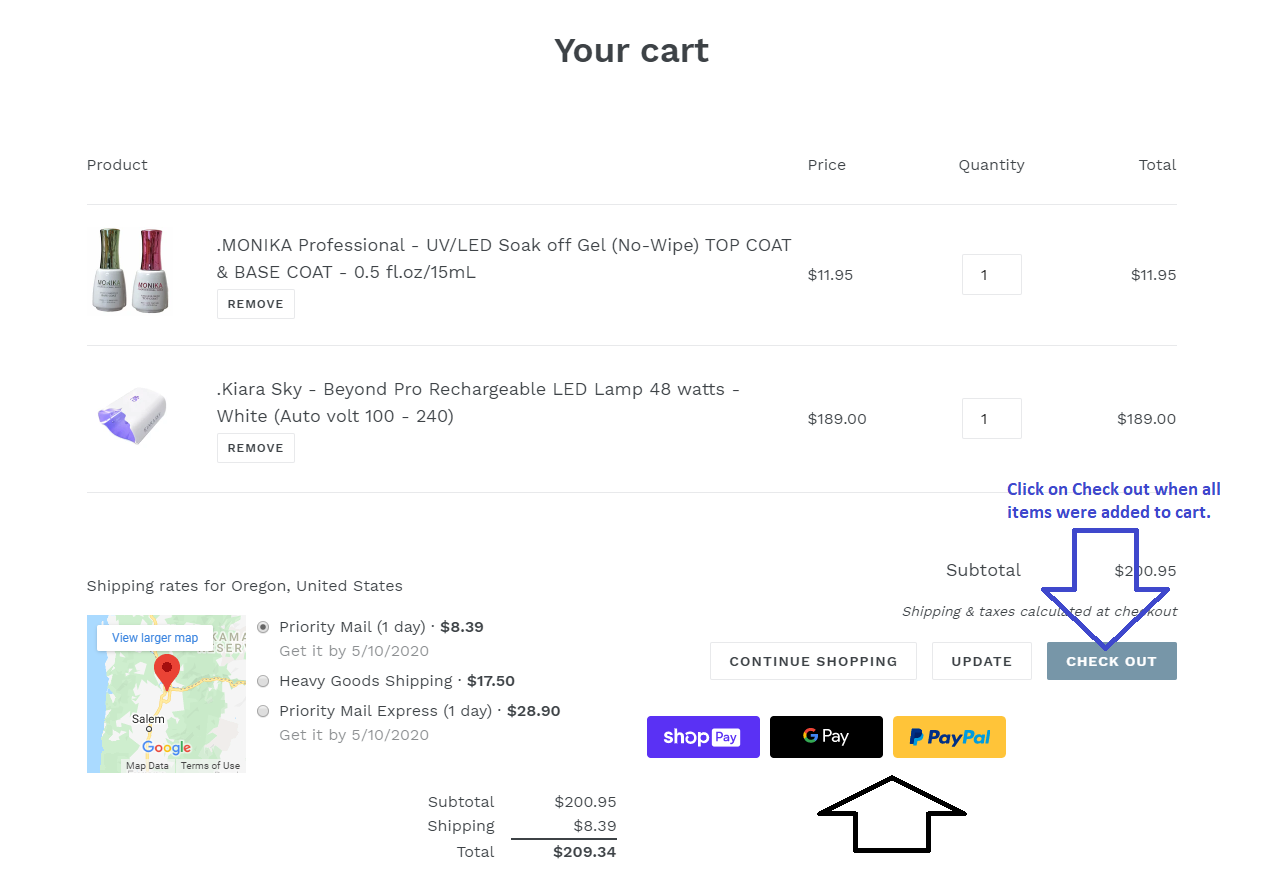1266x869 pixels.
Task: Remove the Kiara Sky lamp from cart
Action: [x=255, y=448]
